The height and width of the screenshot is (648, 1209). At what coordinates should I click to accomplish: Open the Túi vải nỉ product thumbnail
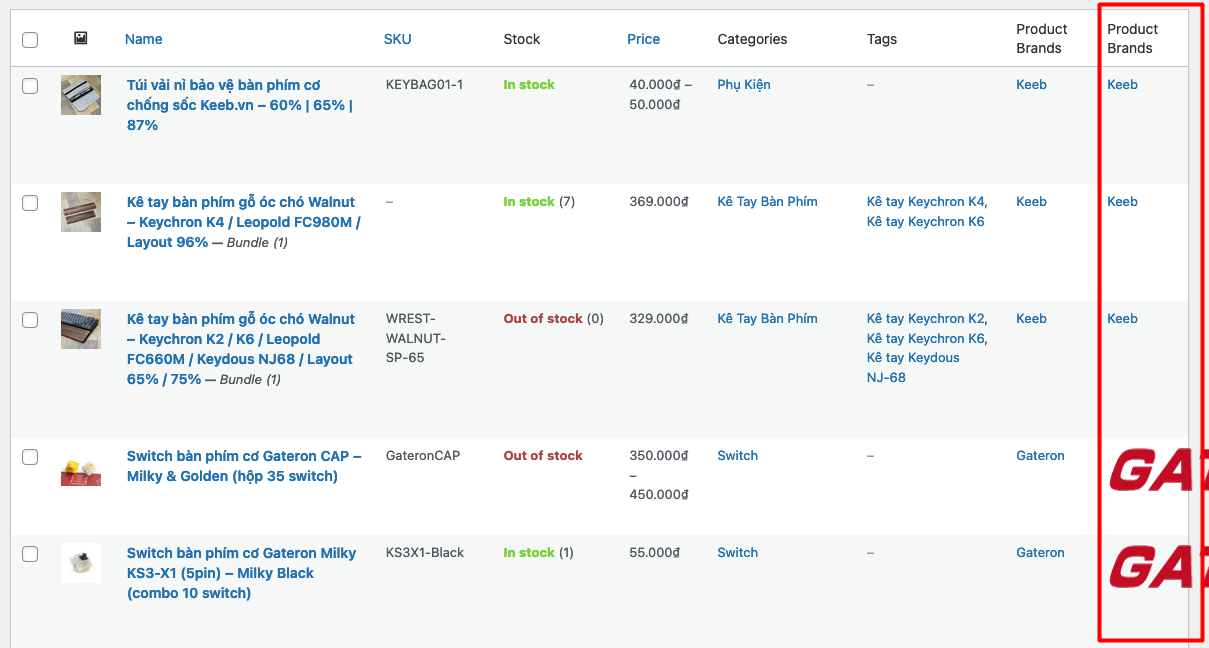coord(81,95)
